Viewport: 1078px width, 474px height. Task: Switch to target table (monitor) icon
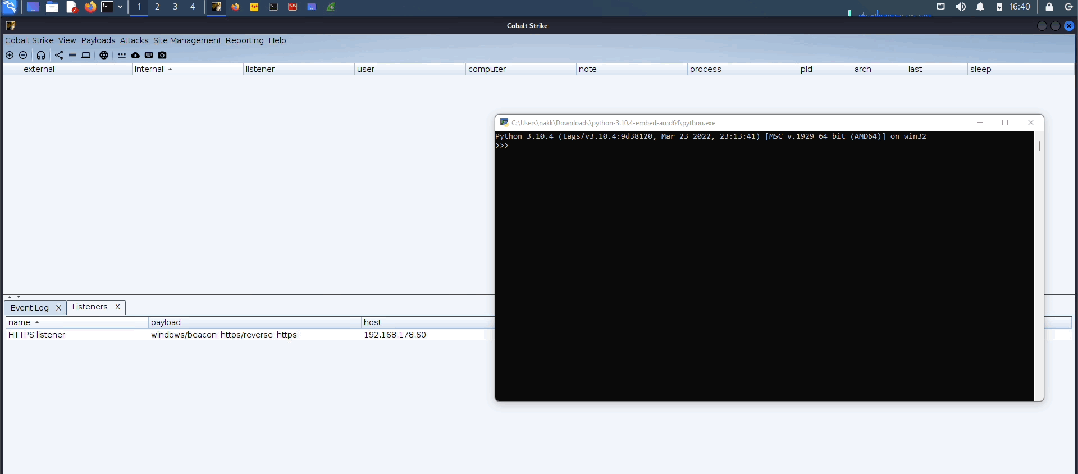[x=85, y=55]
